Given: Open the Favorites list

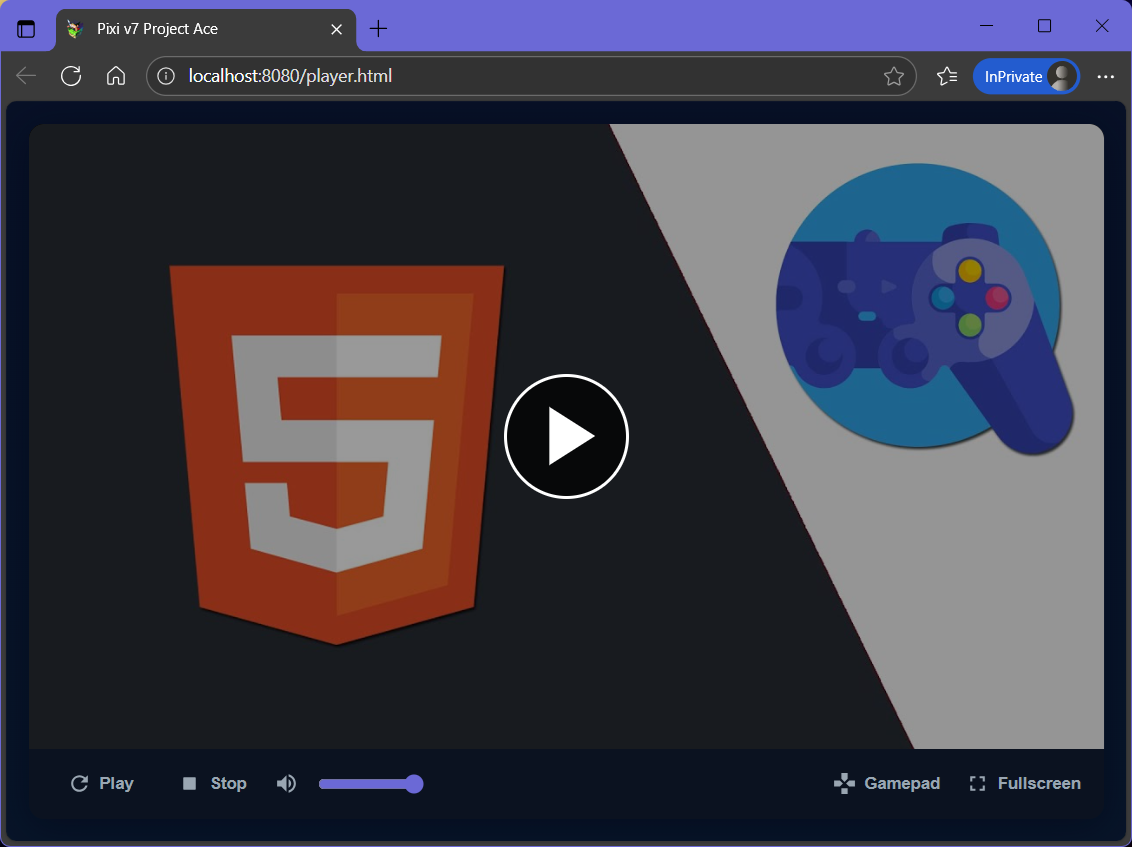Looking at the screenshot, I should click(946, 76).
